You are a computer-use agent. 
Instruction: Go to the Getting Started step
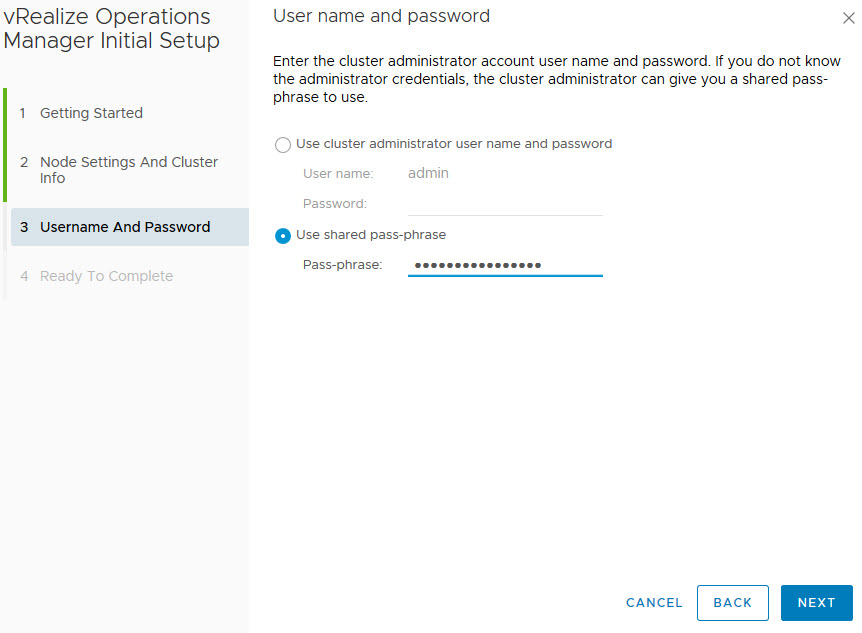click(x=91, y=113)
